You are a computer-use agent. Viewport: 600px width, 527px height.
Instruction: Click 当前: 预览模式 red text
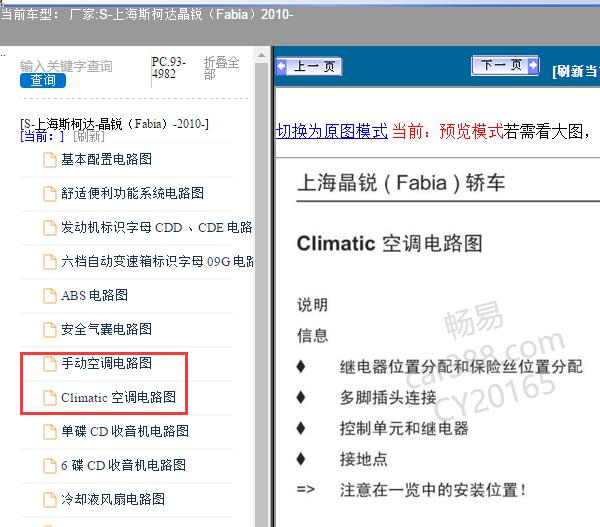(x=448, y=131)
